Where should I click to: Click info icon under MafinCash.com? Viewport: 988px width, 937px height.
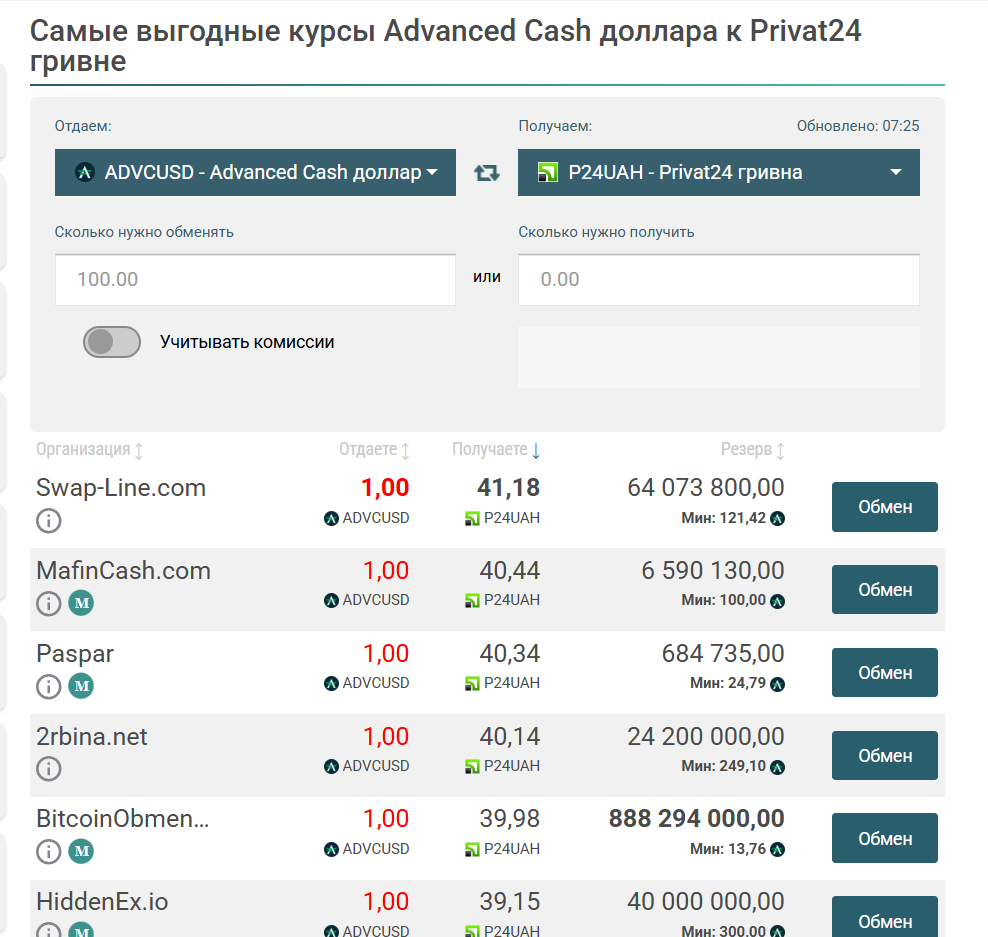click(49, 604)
